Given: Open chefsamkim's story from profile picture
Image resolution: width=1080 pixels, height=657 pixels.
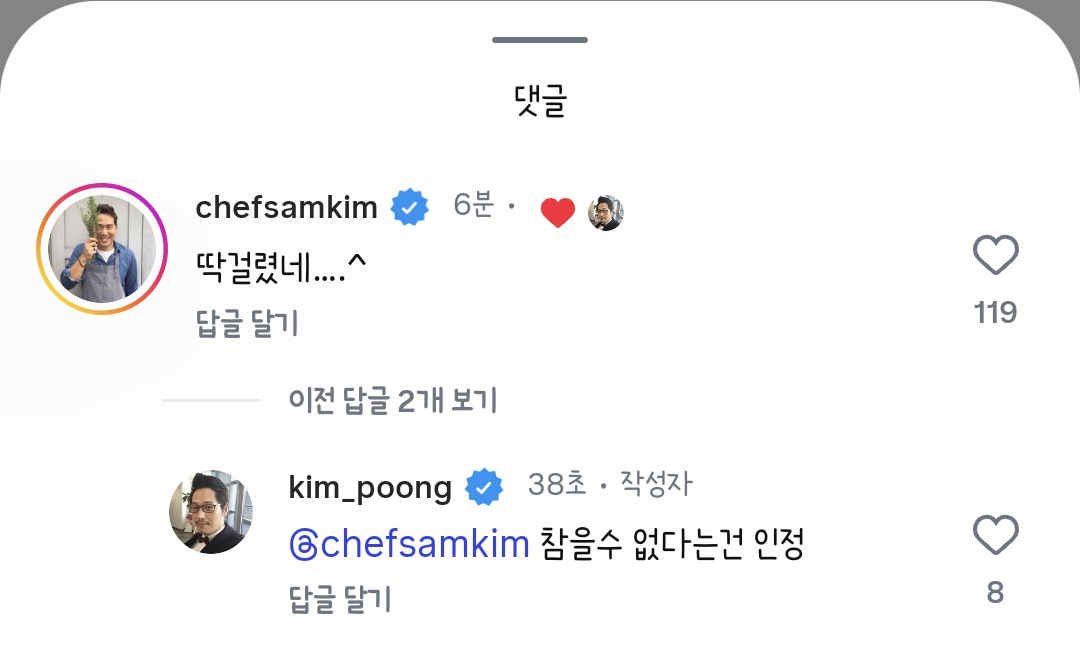Looking at the screenshot, I should tap(102, 249).
